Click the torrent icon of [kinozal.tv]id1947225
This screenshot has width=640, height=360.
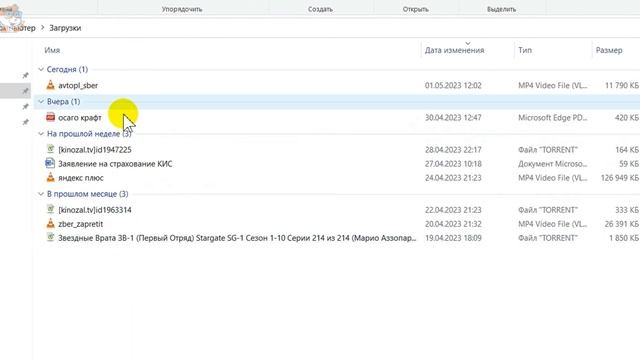tap(50, 149)
